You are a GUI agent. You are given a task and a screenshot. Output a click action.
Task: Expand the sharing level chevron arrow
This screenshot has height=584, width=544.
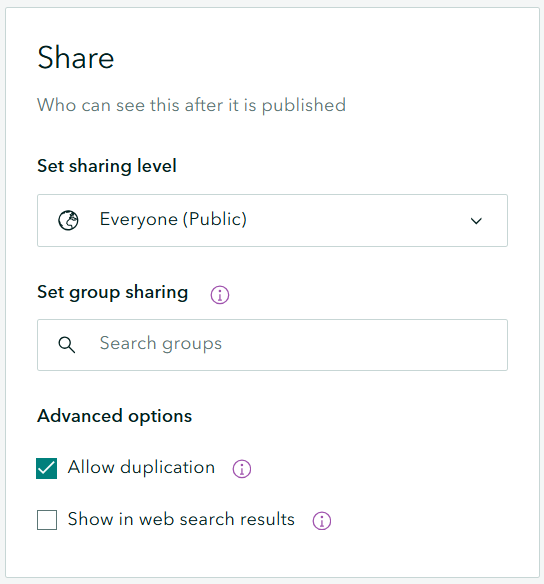point(476,221)
